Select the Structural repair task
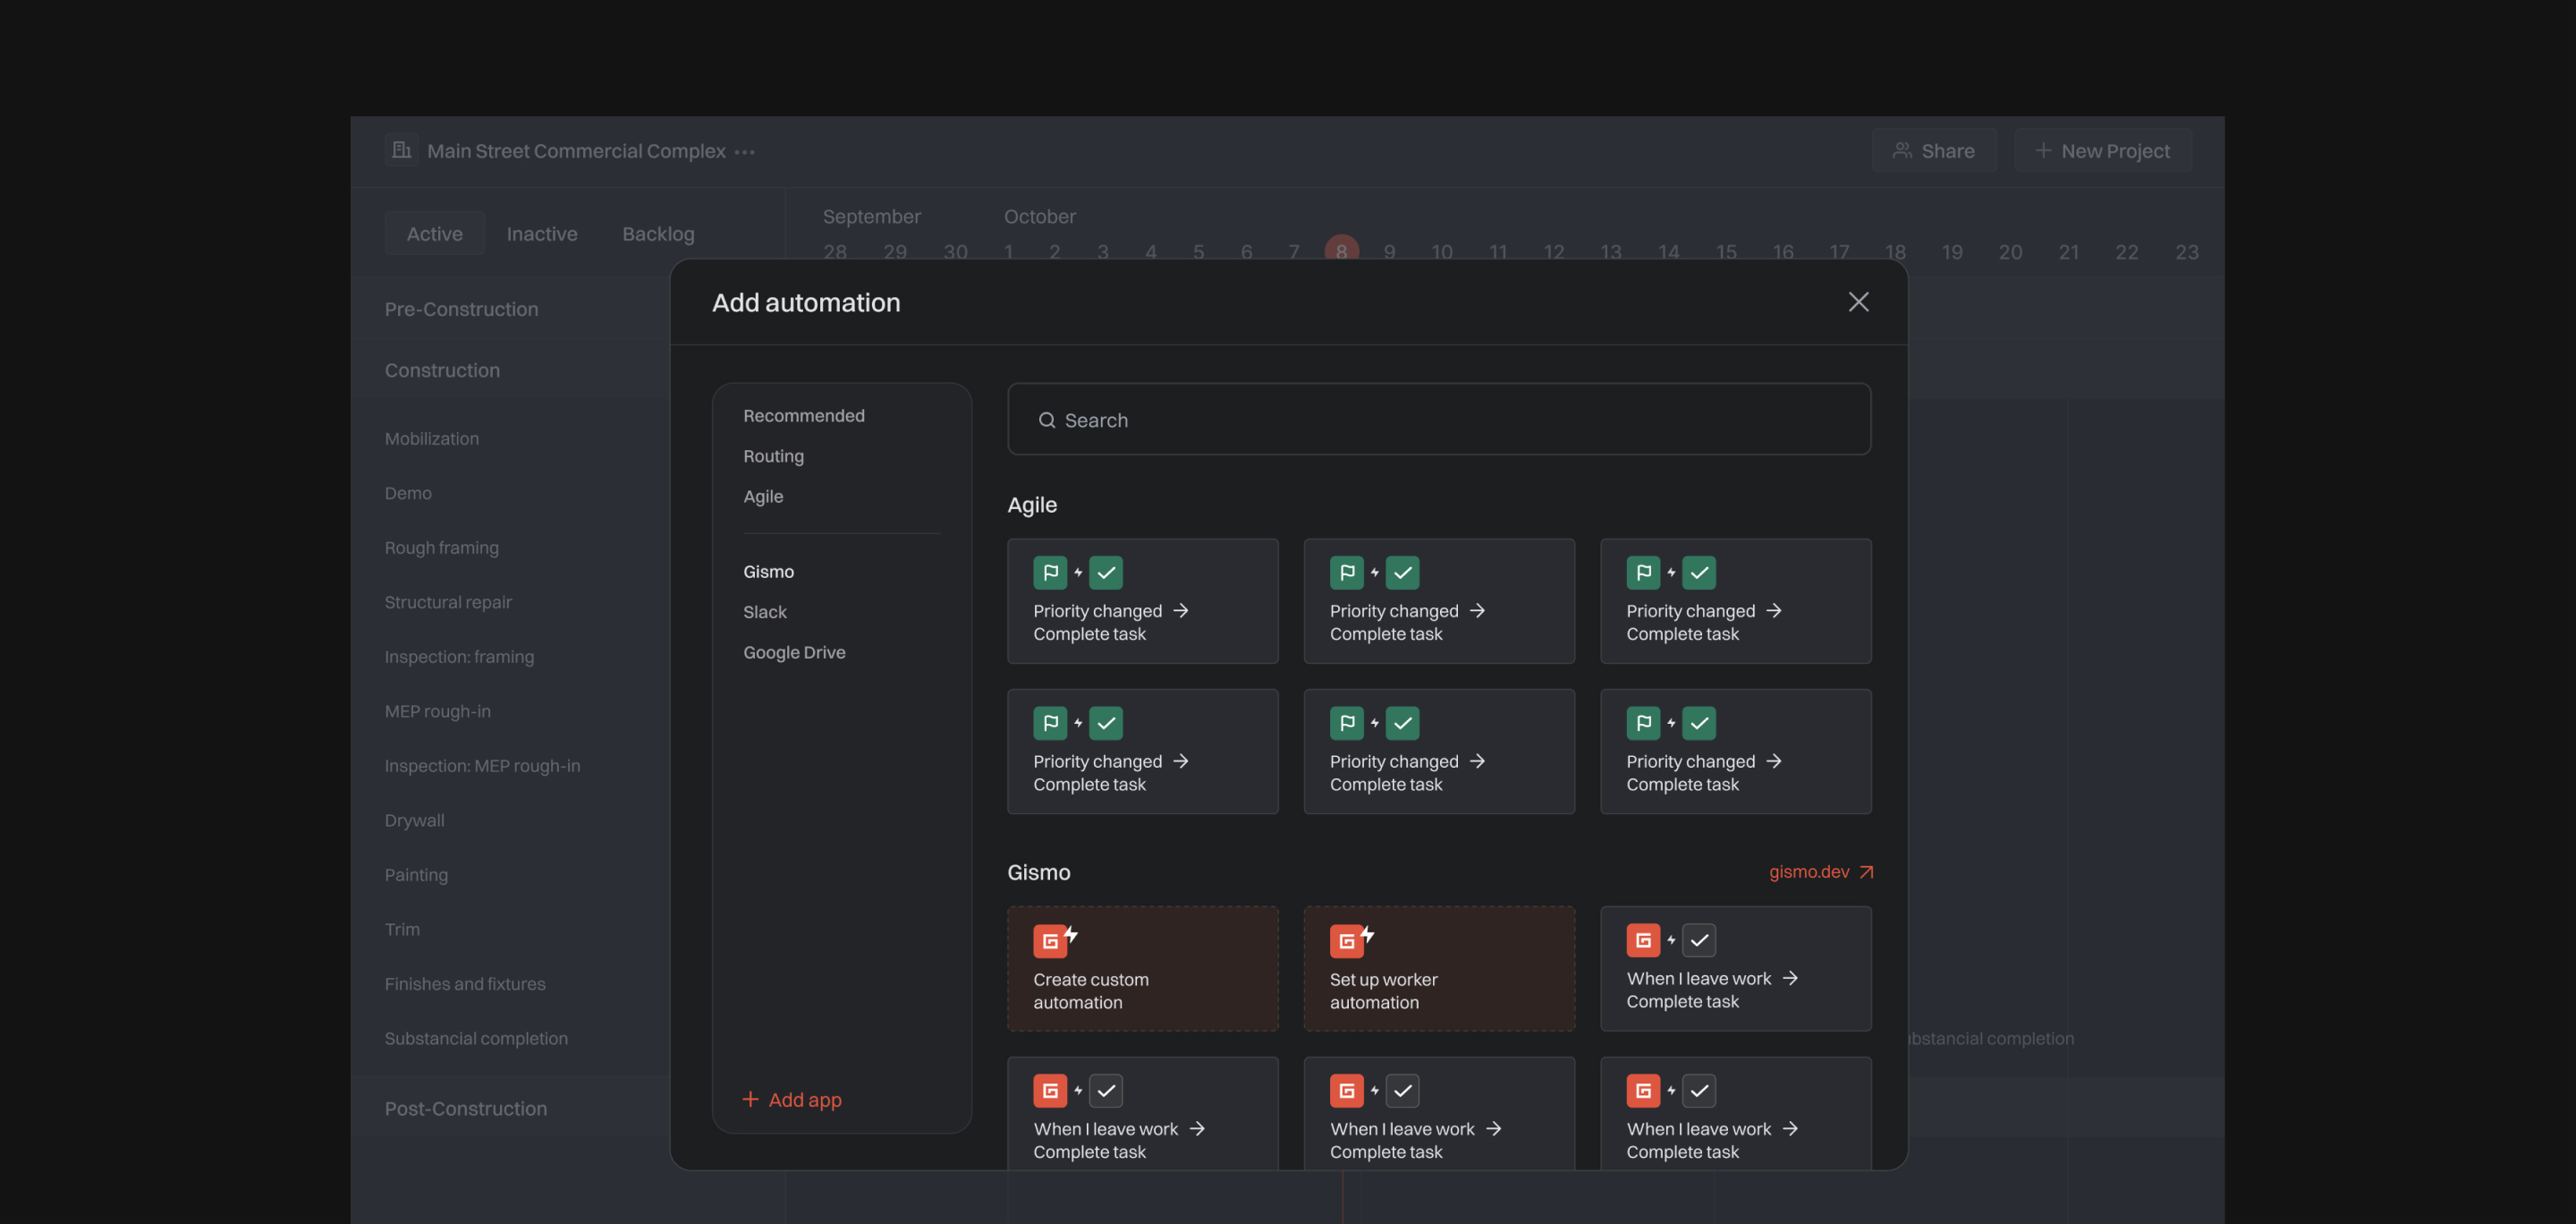The image size is (2576, 1224). pos(448,602)
